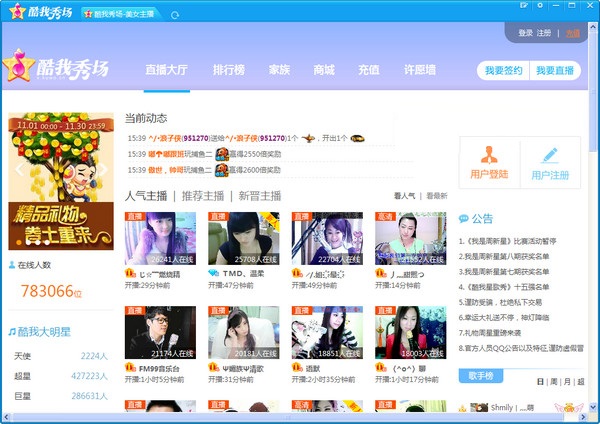The width and height of the screenshot is (600, 424).
Task: Click the crown badge beside 丿灬甜思つ
Action: click(380, 273)
